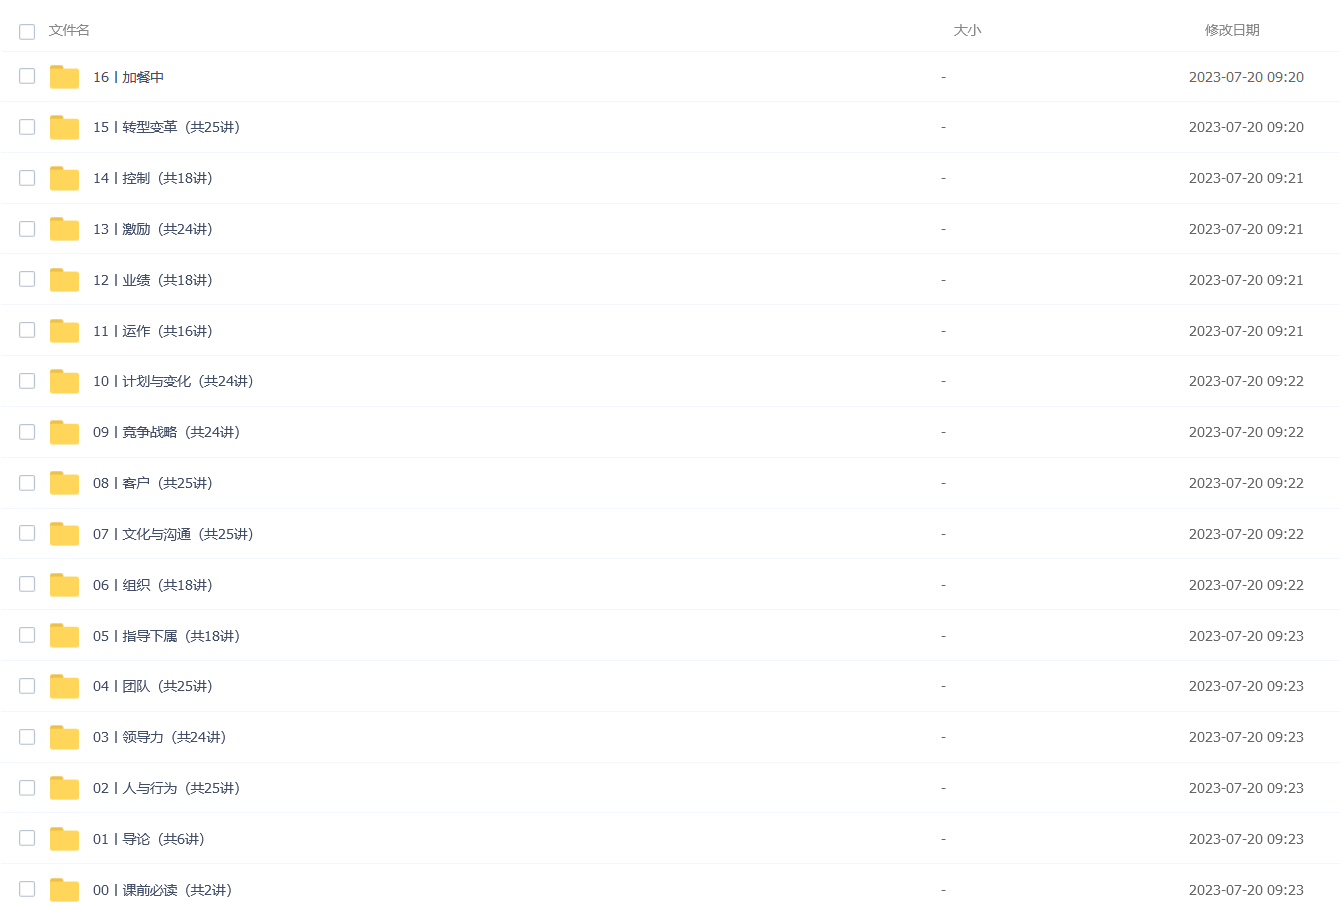Open the folder icon for 16丨加餐中
This screenshot has width=1340, height=911.
pos(64,77)
